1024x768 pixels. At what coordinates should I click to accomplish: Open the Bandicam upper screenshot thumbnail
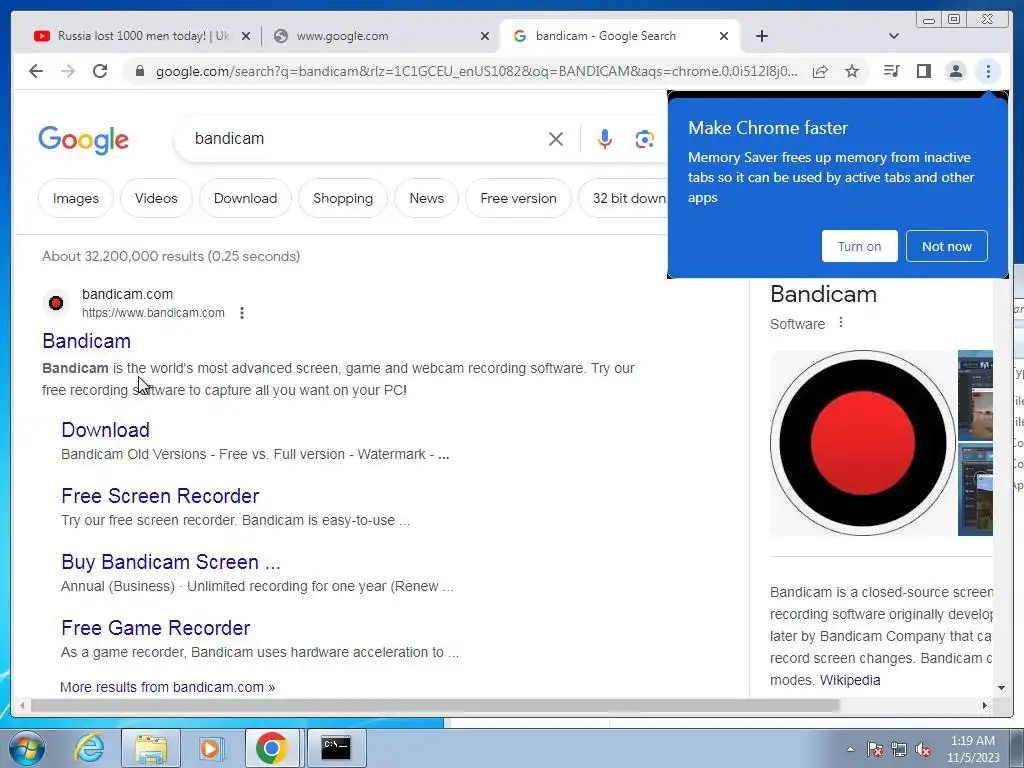(x=975, y=396)
